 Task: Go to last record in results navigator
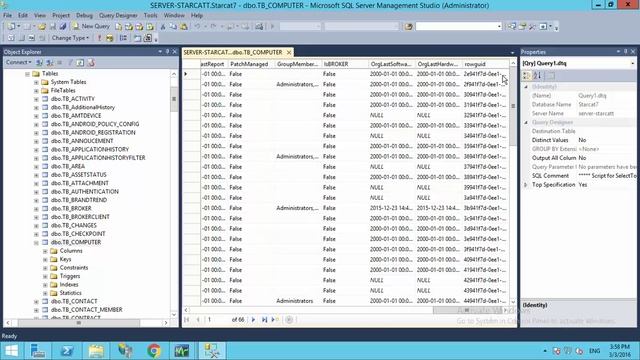264,320
